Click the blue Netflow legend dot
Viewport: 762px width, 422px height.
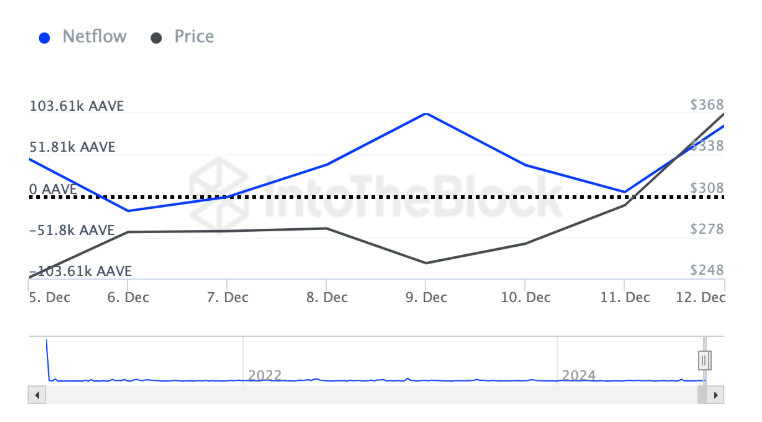pyautogui.click(x=43, y=38)
